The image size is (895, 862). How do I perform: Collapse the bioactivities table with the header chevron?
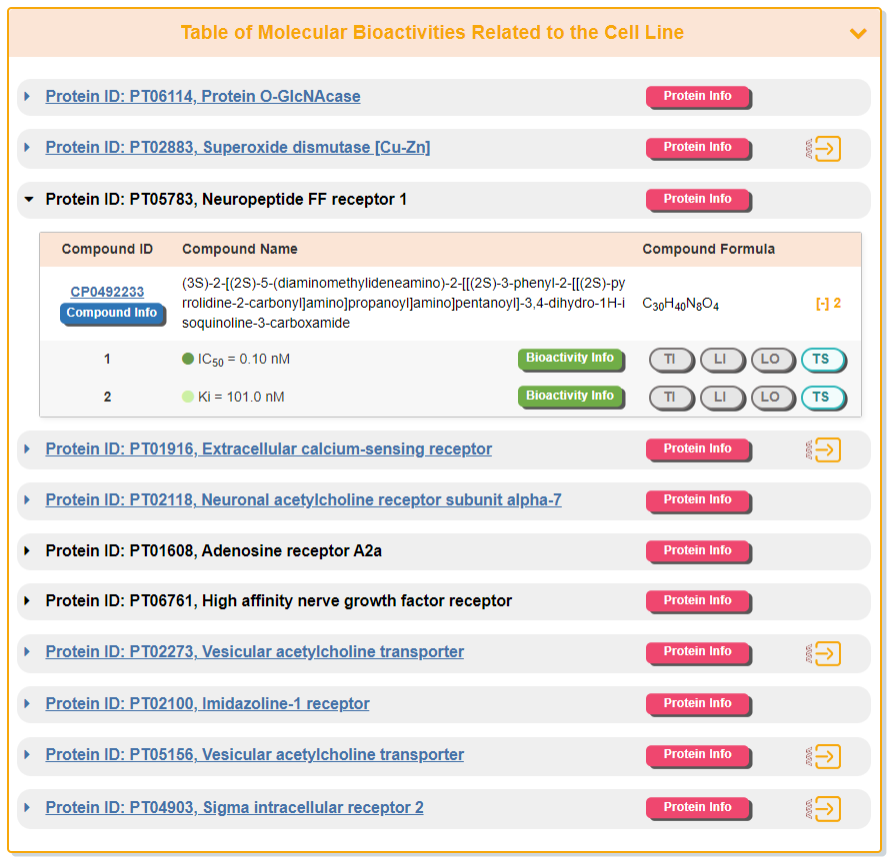pyautogui.click(x=857, y=33)
